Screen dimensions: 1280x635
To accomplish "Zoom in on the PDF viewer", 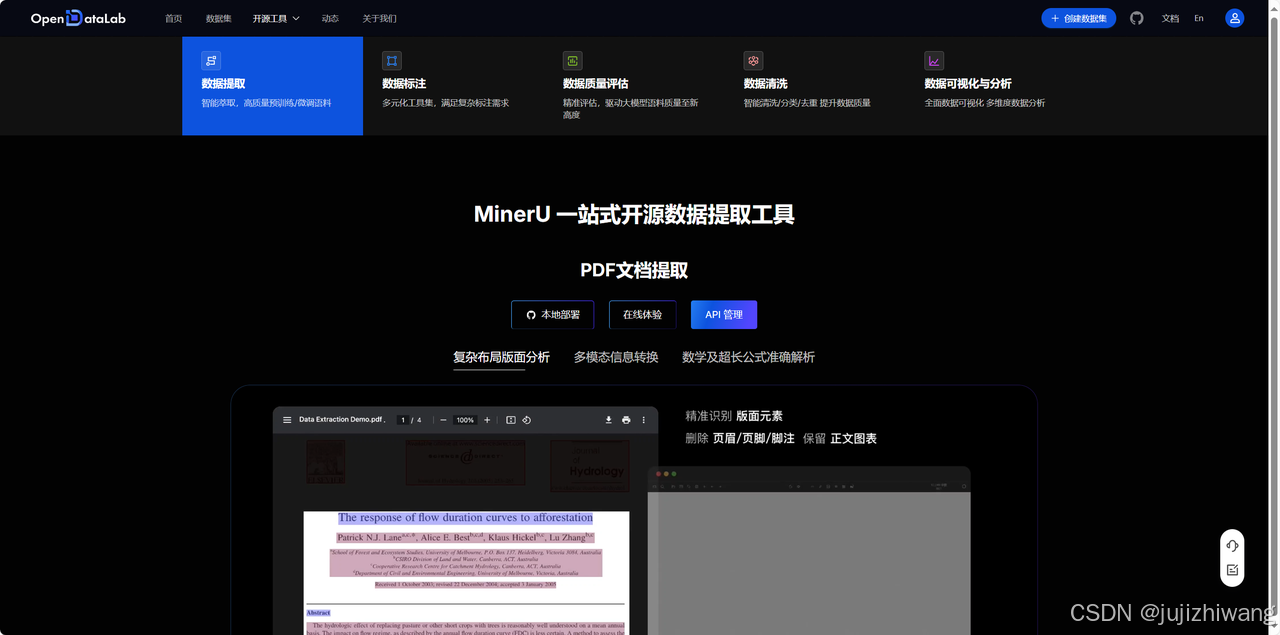I will pyautogui.click(x=487, y=420).
